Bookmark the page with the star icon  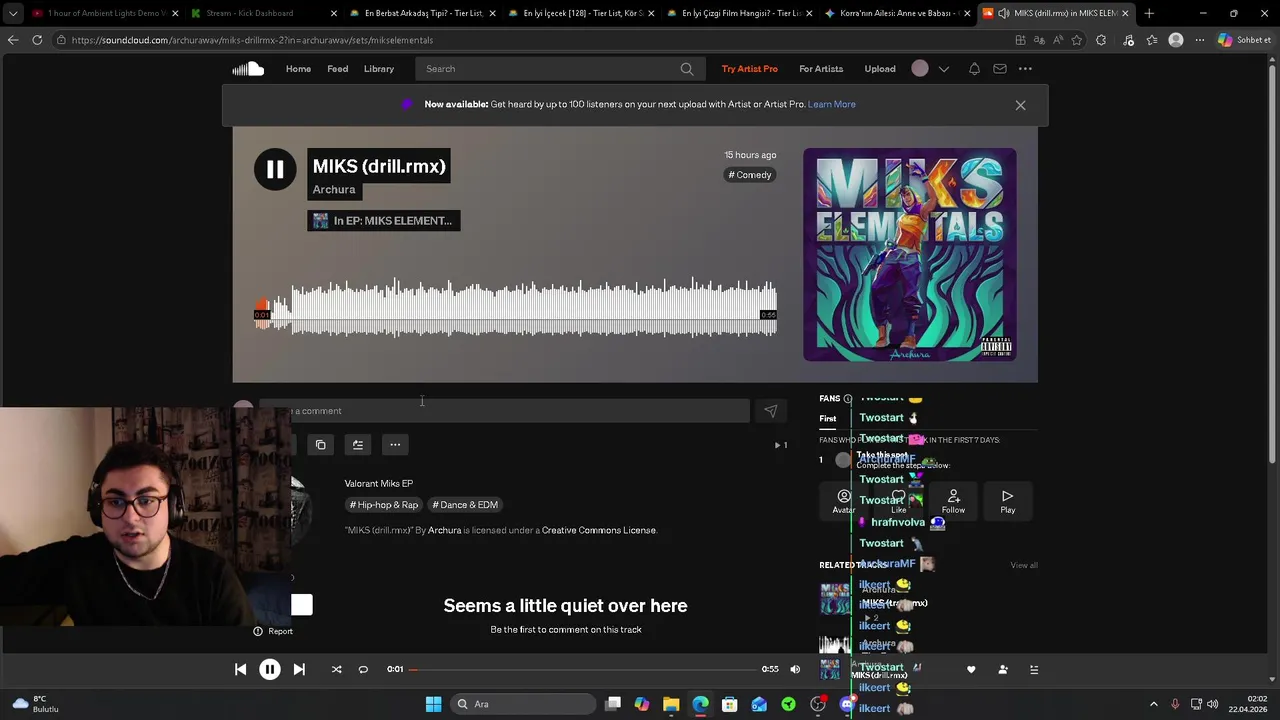click(x=1077, y=40)
